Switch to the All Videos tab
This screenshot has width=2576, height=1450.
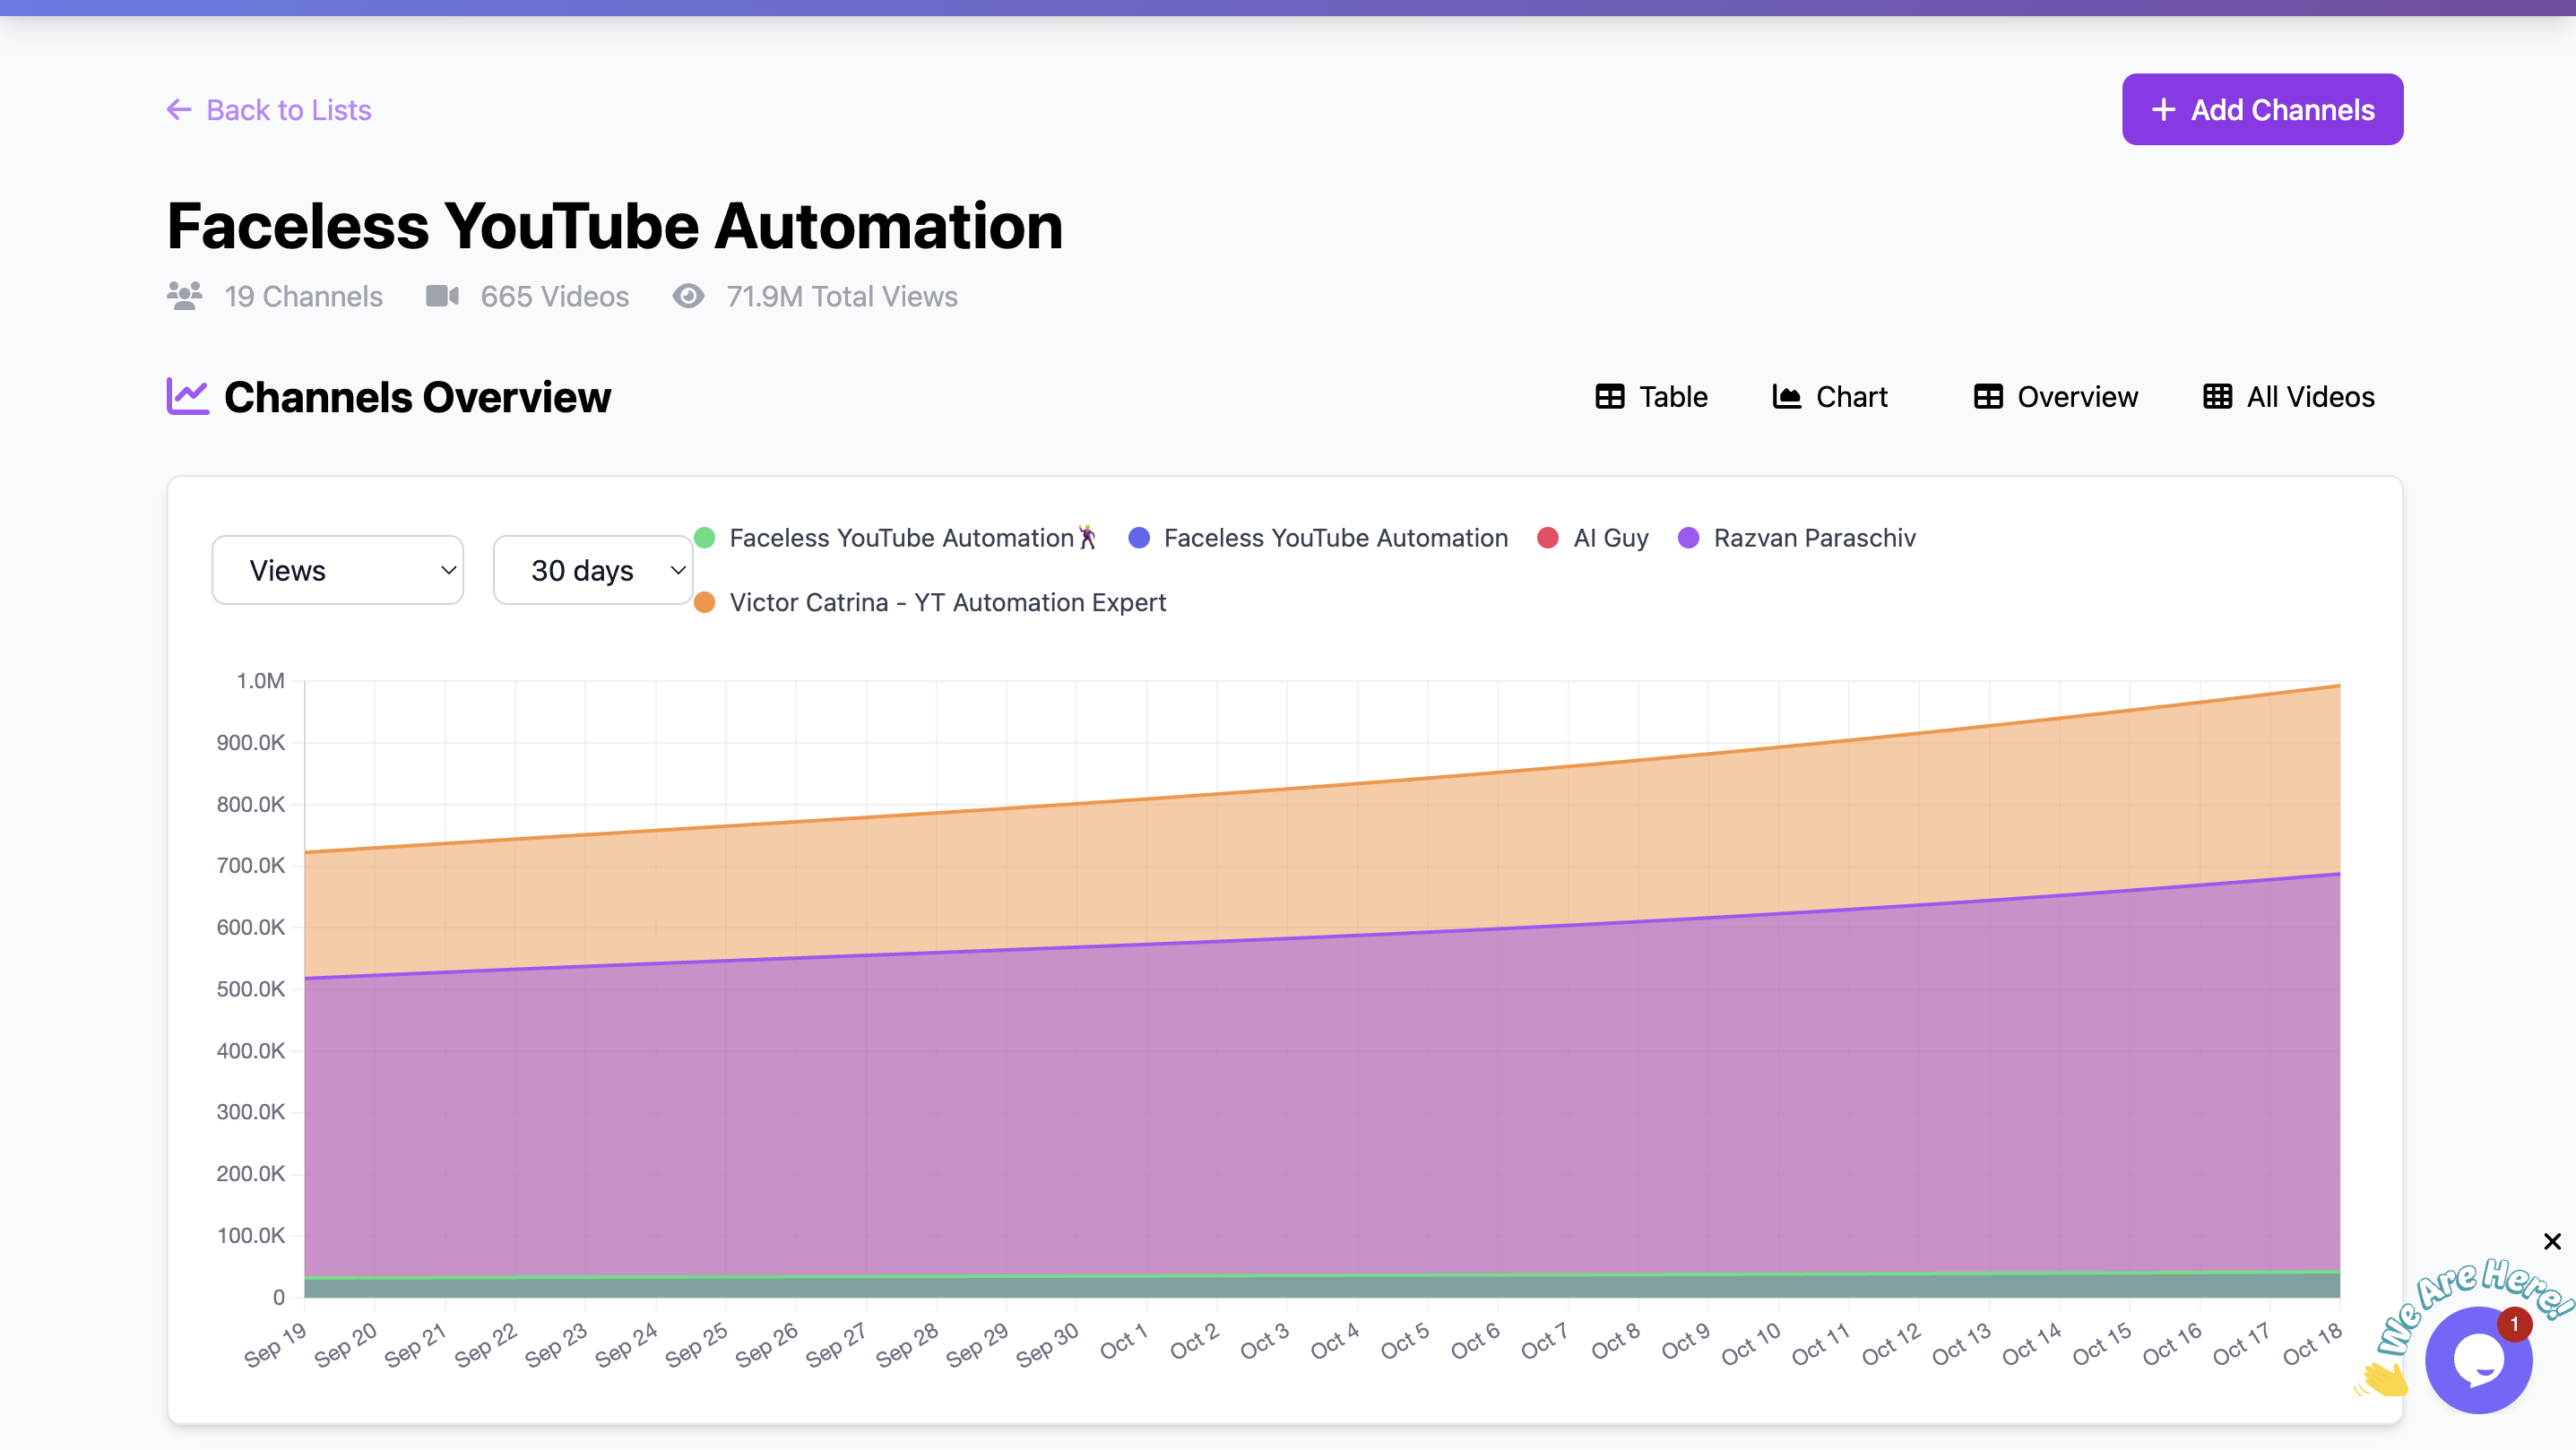click(2288, 397)
